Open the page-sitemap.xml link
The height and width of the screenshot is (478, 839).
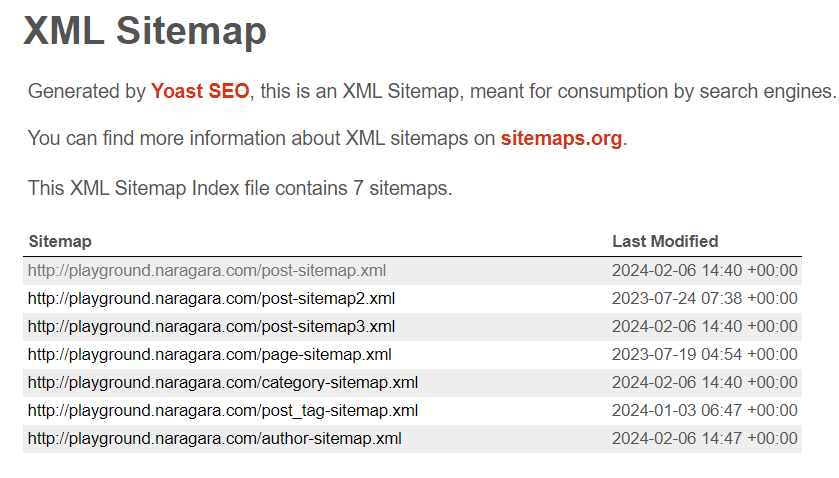click(x=209, y=354)
